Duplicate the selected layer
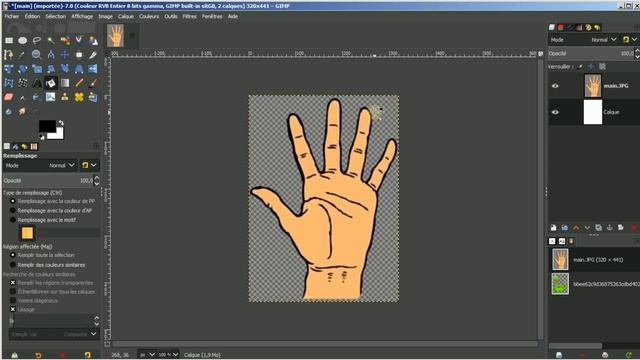 pos(598,228)
